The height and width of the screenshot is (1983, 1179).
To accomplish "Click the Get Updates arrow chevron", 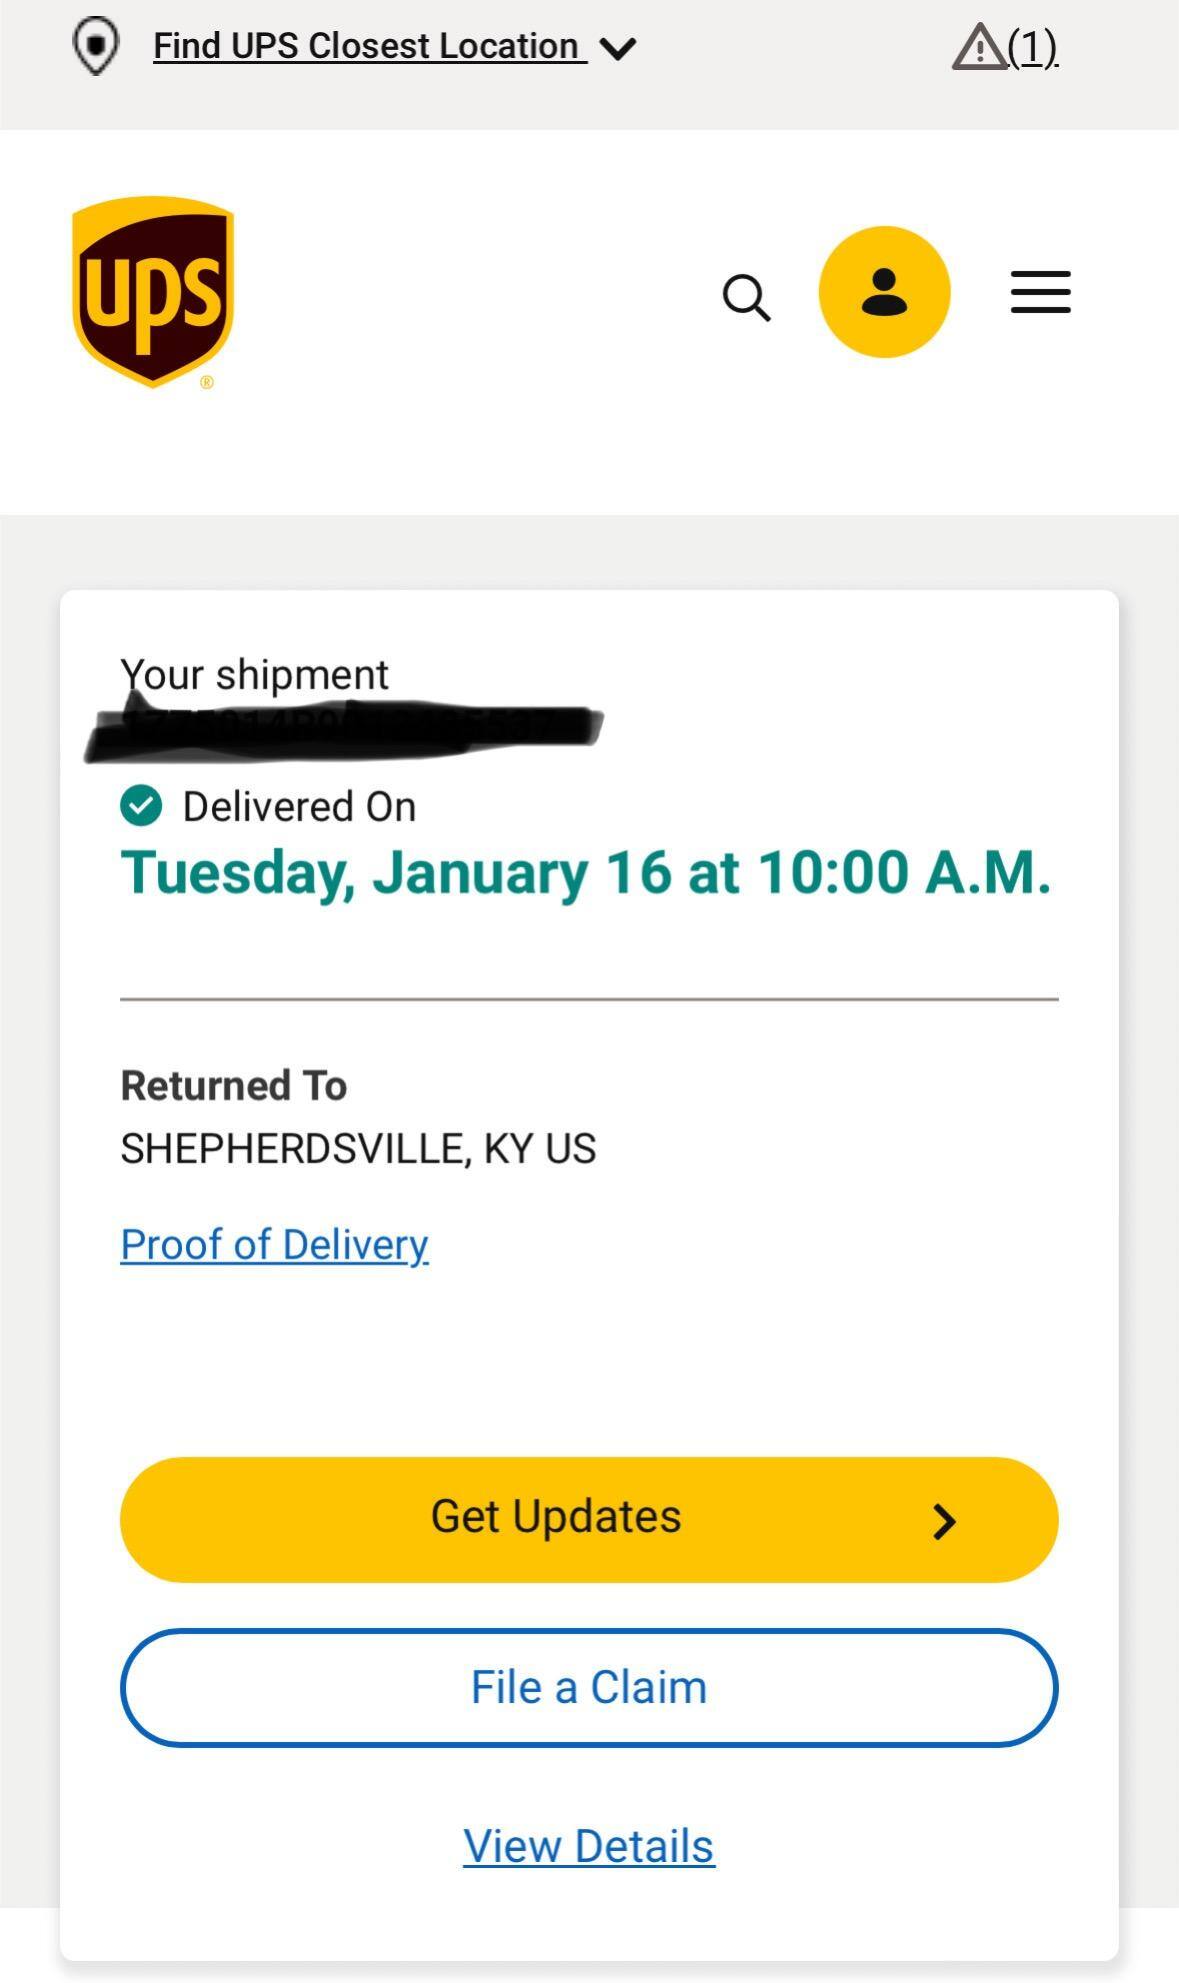I will point(944,1522).
